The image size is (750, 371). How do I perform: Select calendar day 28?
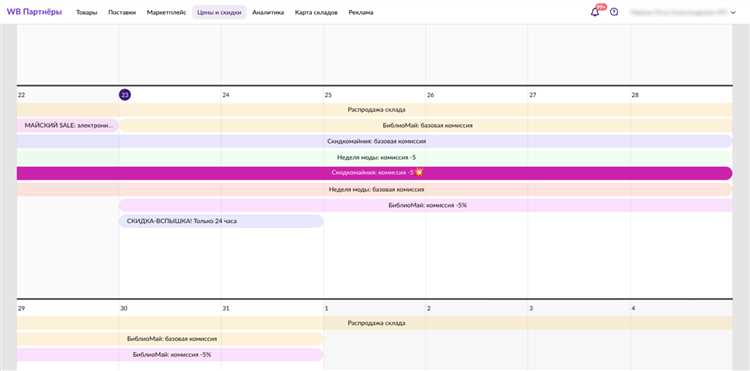635,95
